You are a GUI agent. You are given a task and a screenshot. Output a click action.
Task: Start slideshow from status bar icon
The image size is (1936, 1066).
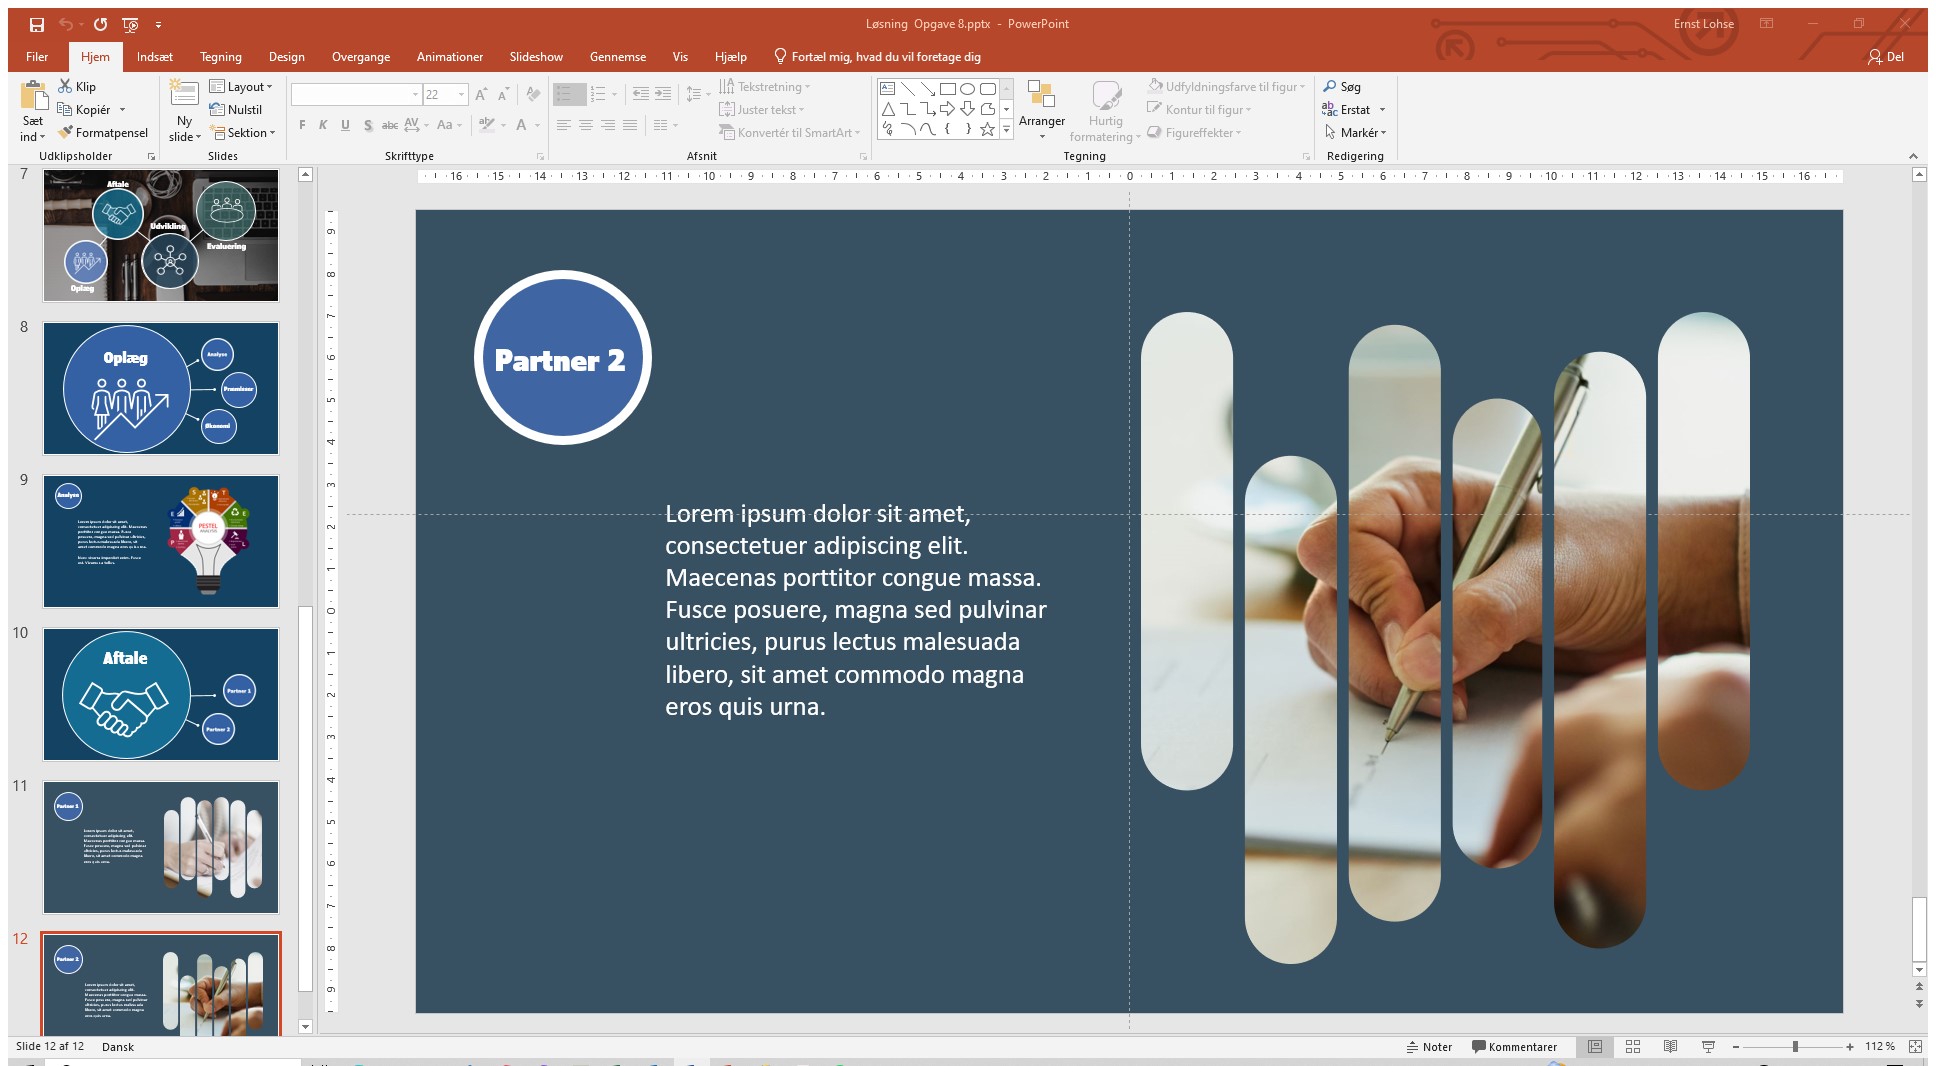click(x=1708, y=1047)
